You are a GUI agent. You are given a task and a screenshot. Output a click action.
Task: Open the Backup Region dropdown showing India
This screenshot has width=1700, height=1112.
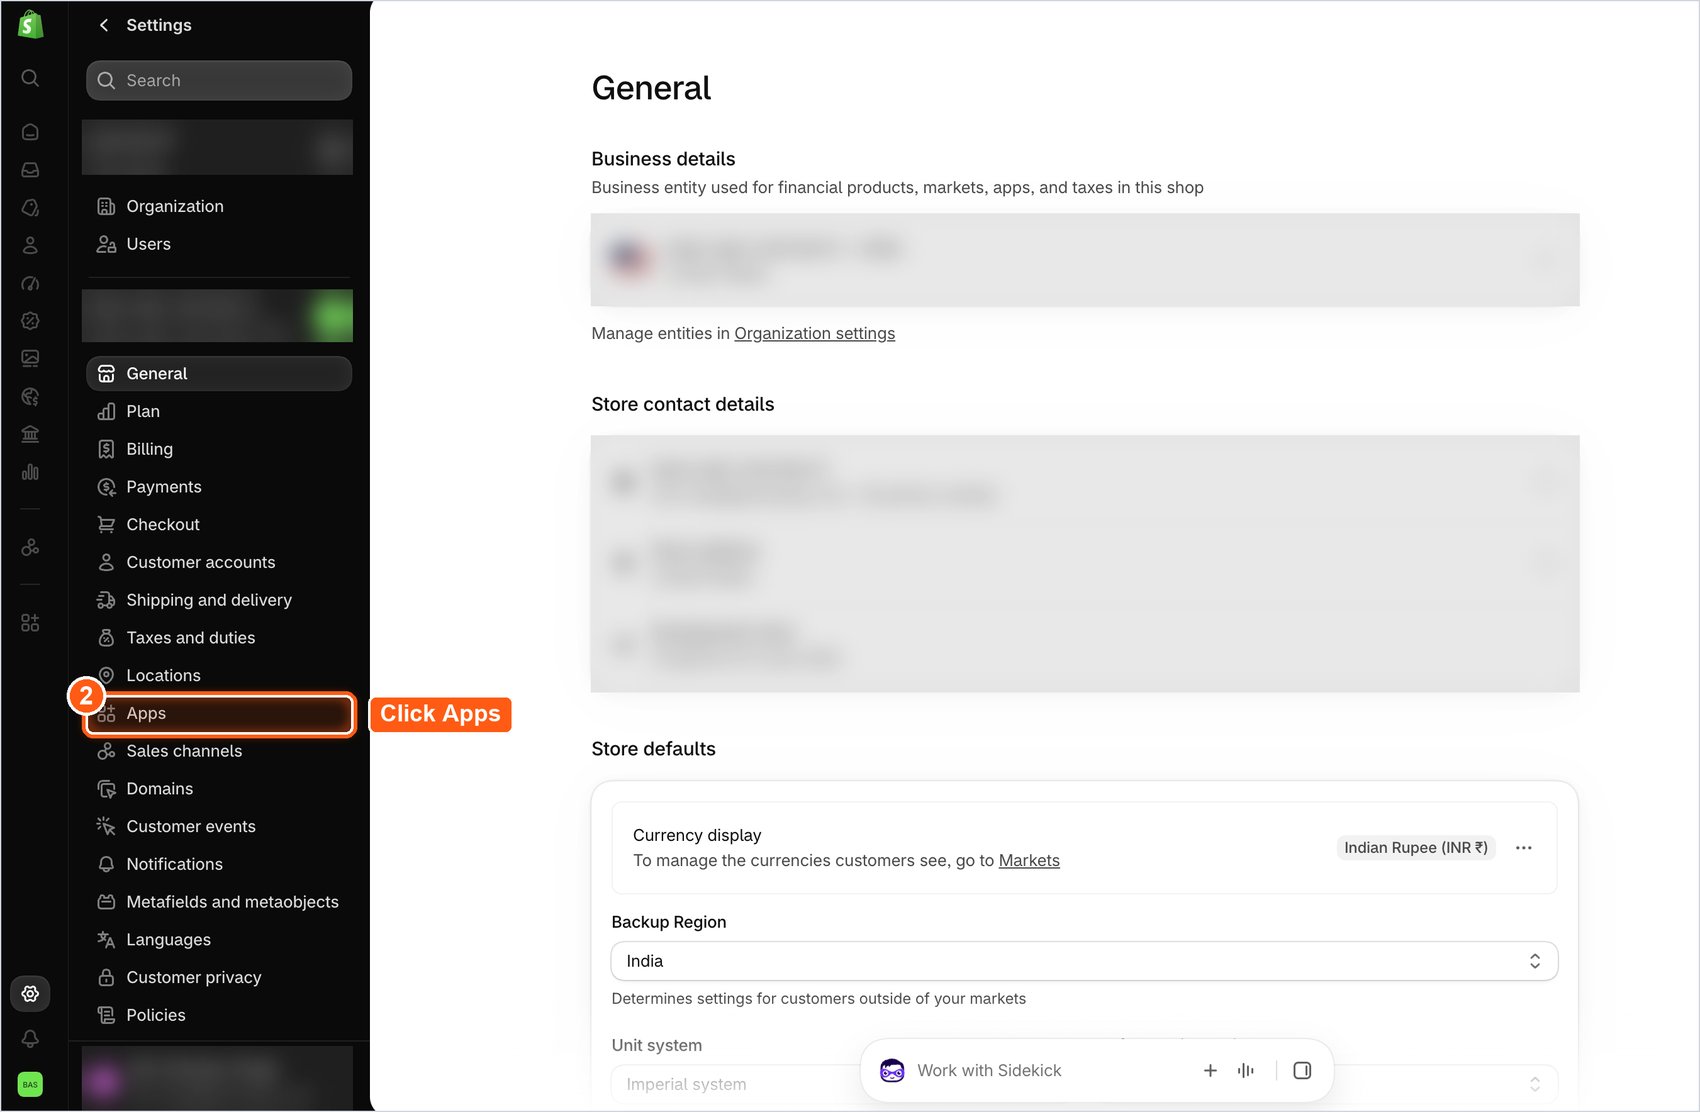pos(1084,961)
